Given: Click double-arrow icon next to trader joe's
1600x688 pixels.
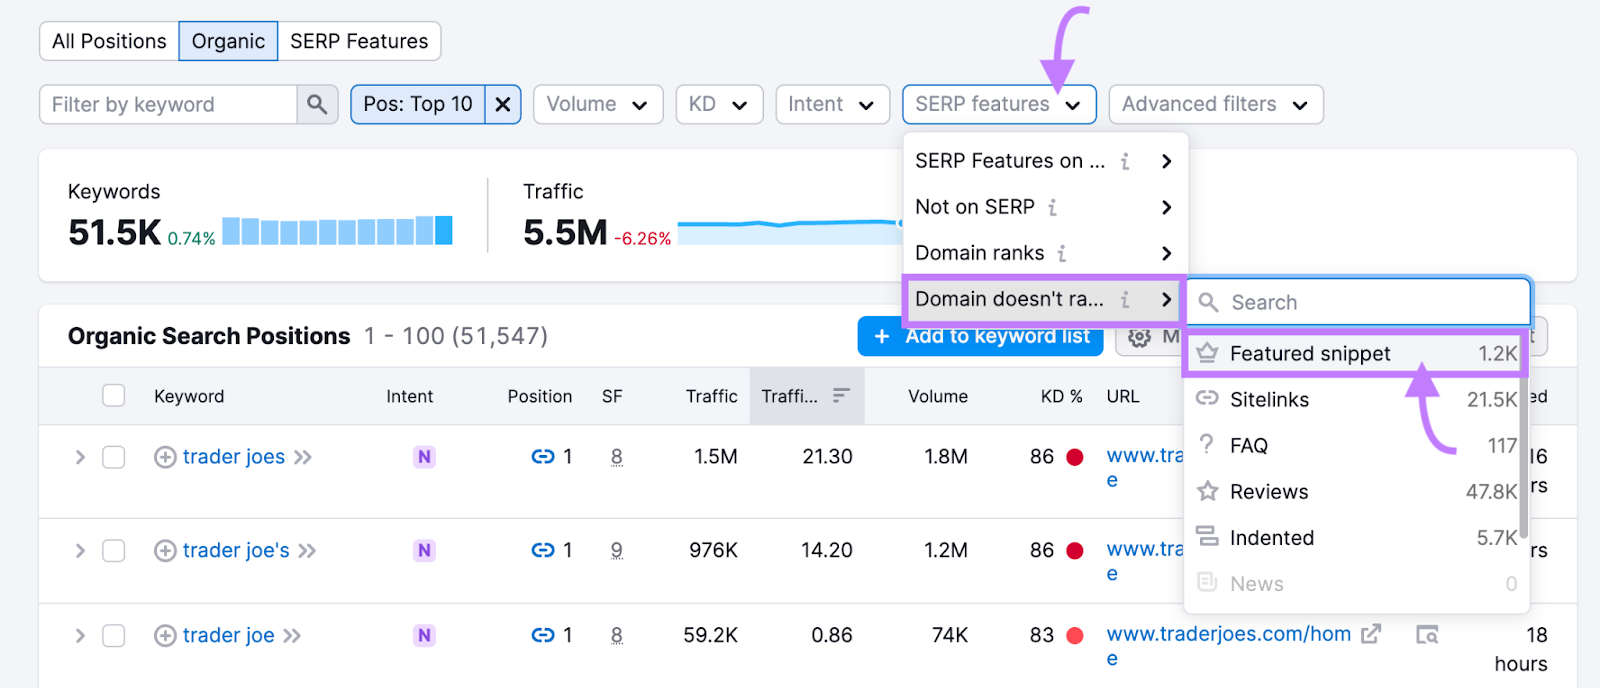Looking at the screenshot, I should coord(307,551).
